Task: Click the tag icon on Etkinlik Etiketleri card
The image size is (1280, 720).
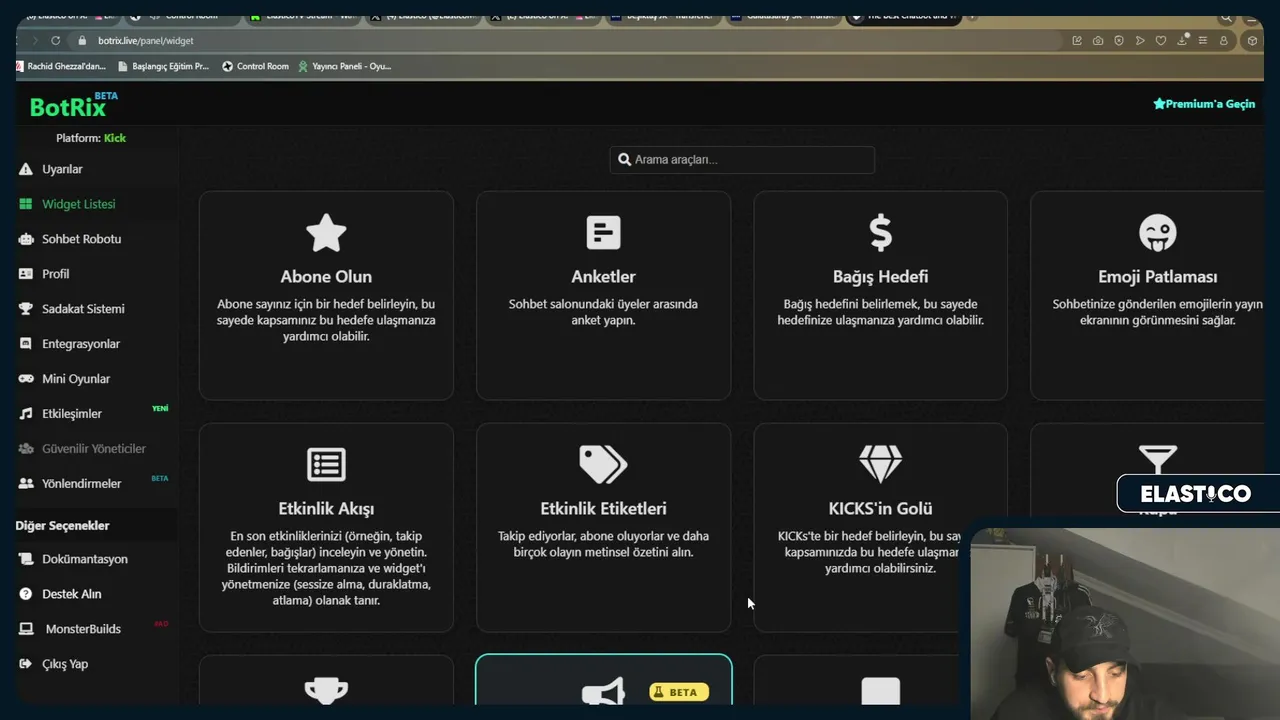Action: [x=603, y=464]
